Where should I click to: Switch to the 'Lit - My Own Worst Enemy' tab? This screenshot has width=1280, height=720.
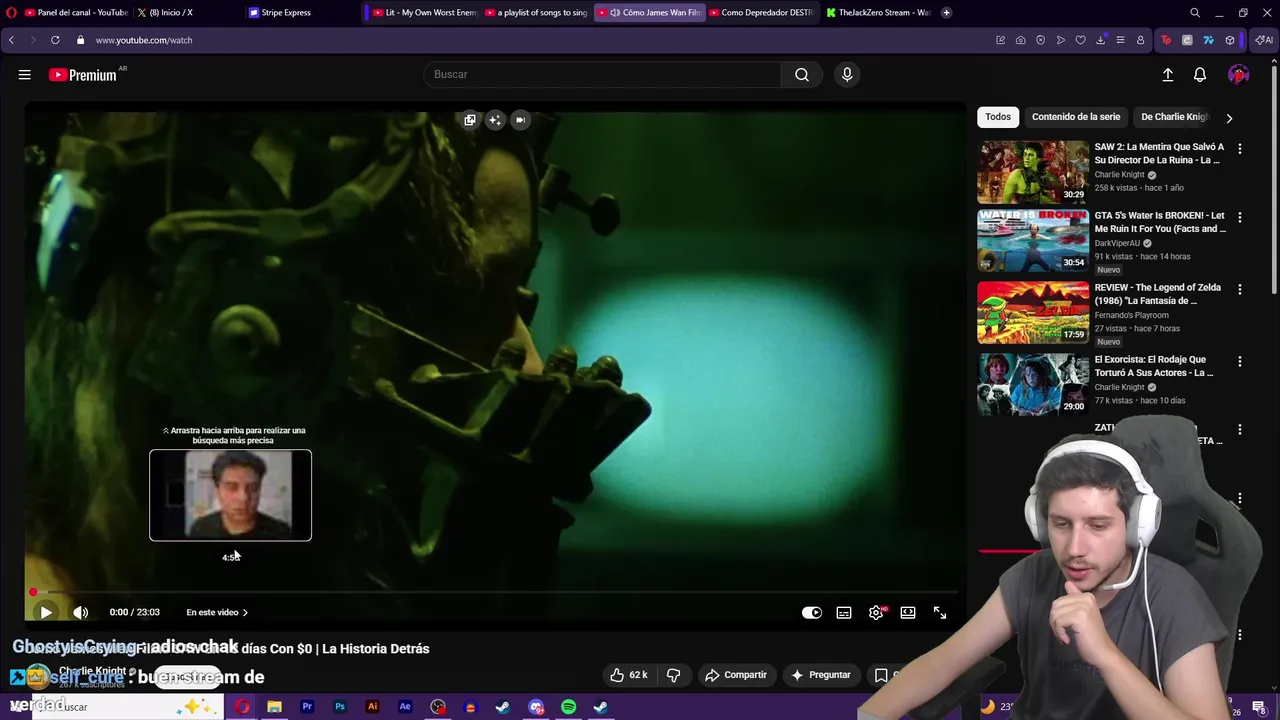pyautogui.click(x=424, y=13)
